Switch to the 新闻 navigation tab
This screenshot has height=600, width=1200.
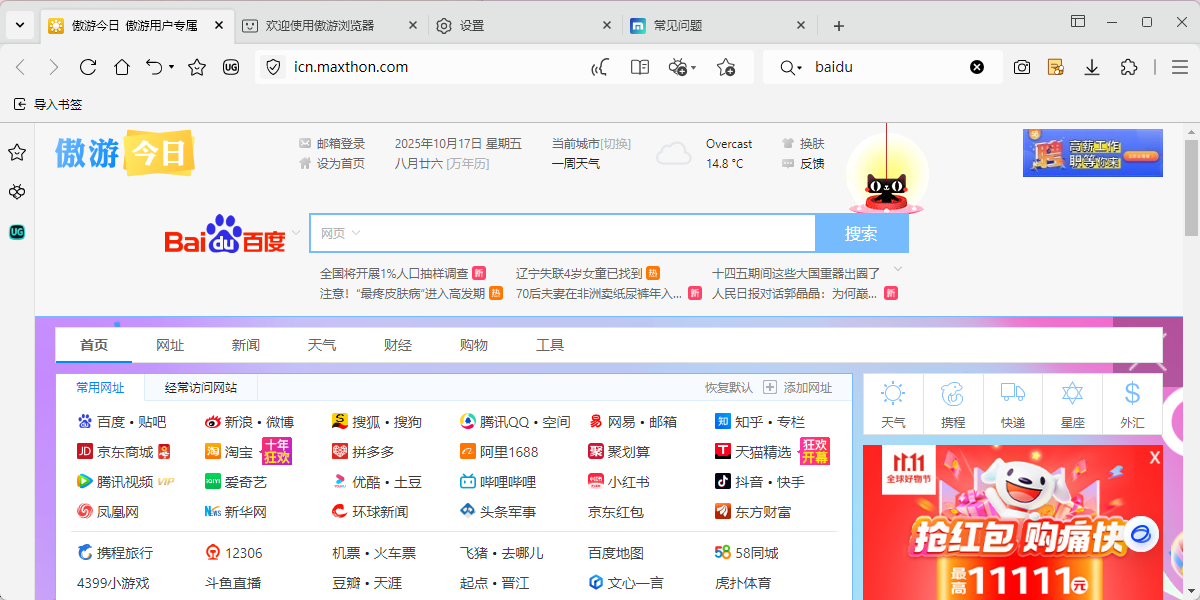pos(246,344)
